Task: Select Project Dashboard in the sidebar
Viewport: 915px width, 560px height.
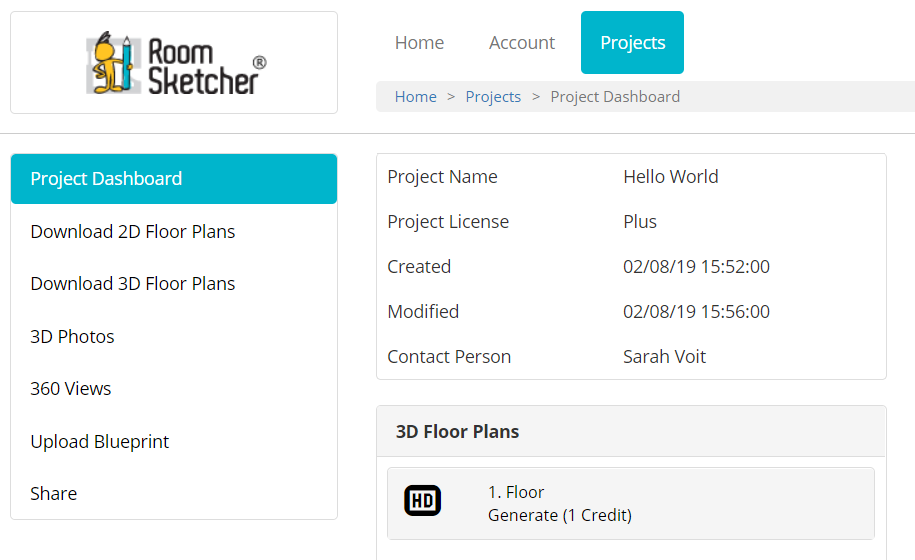Action: 174,178
